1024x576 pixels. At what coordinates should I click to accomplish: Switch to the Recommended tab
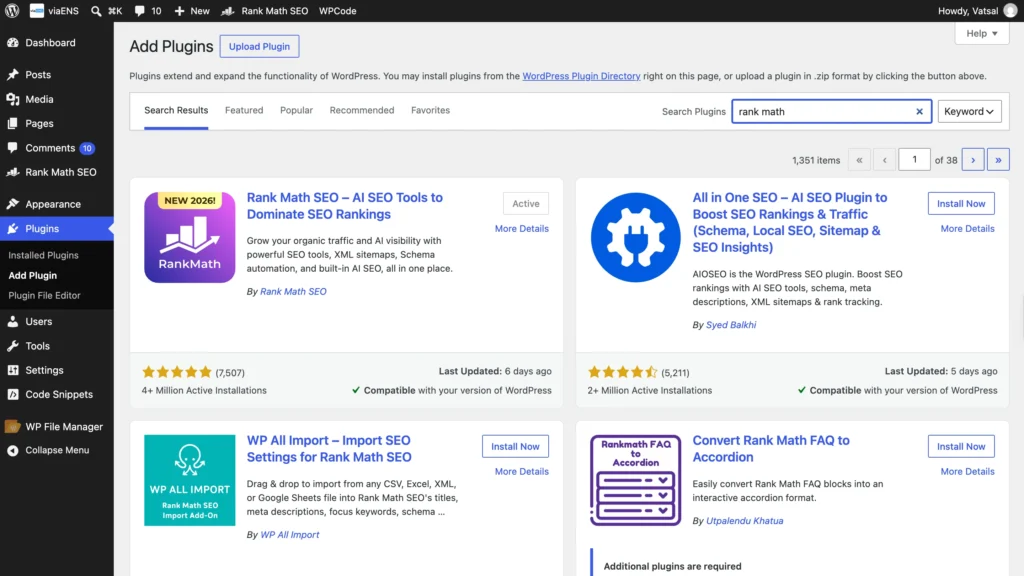coord(362,110)
